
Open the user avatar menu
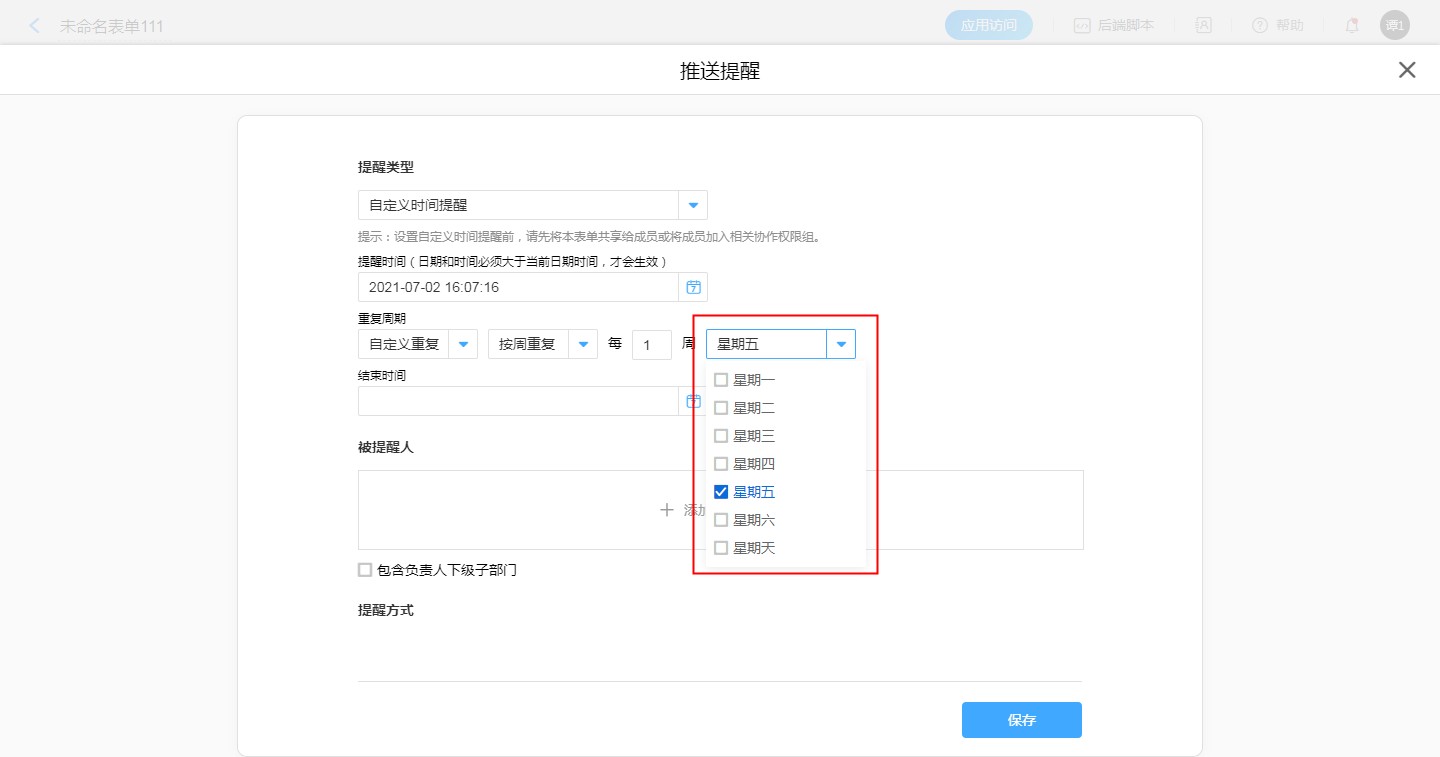tap(1394, 26)
